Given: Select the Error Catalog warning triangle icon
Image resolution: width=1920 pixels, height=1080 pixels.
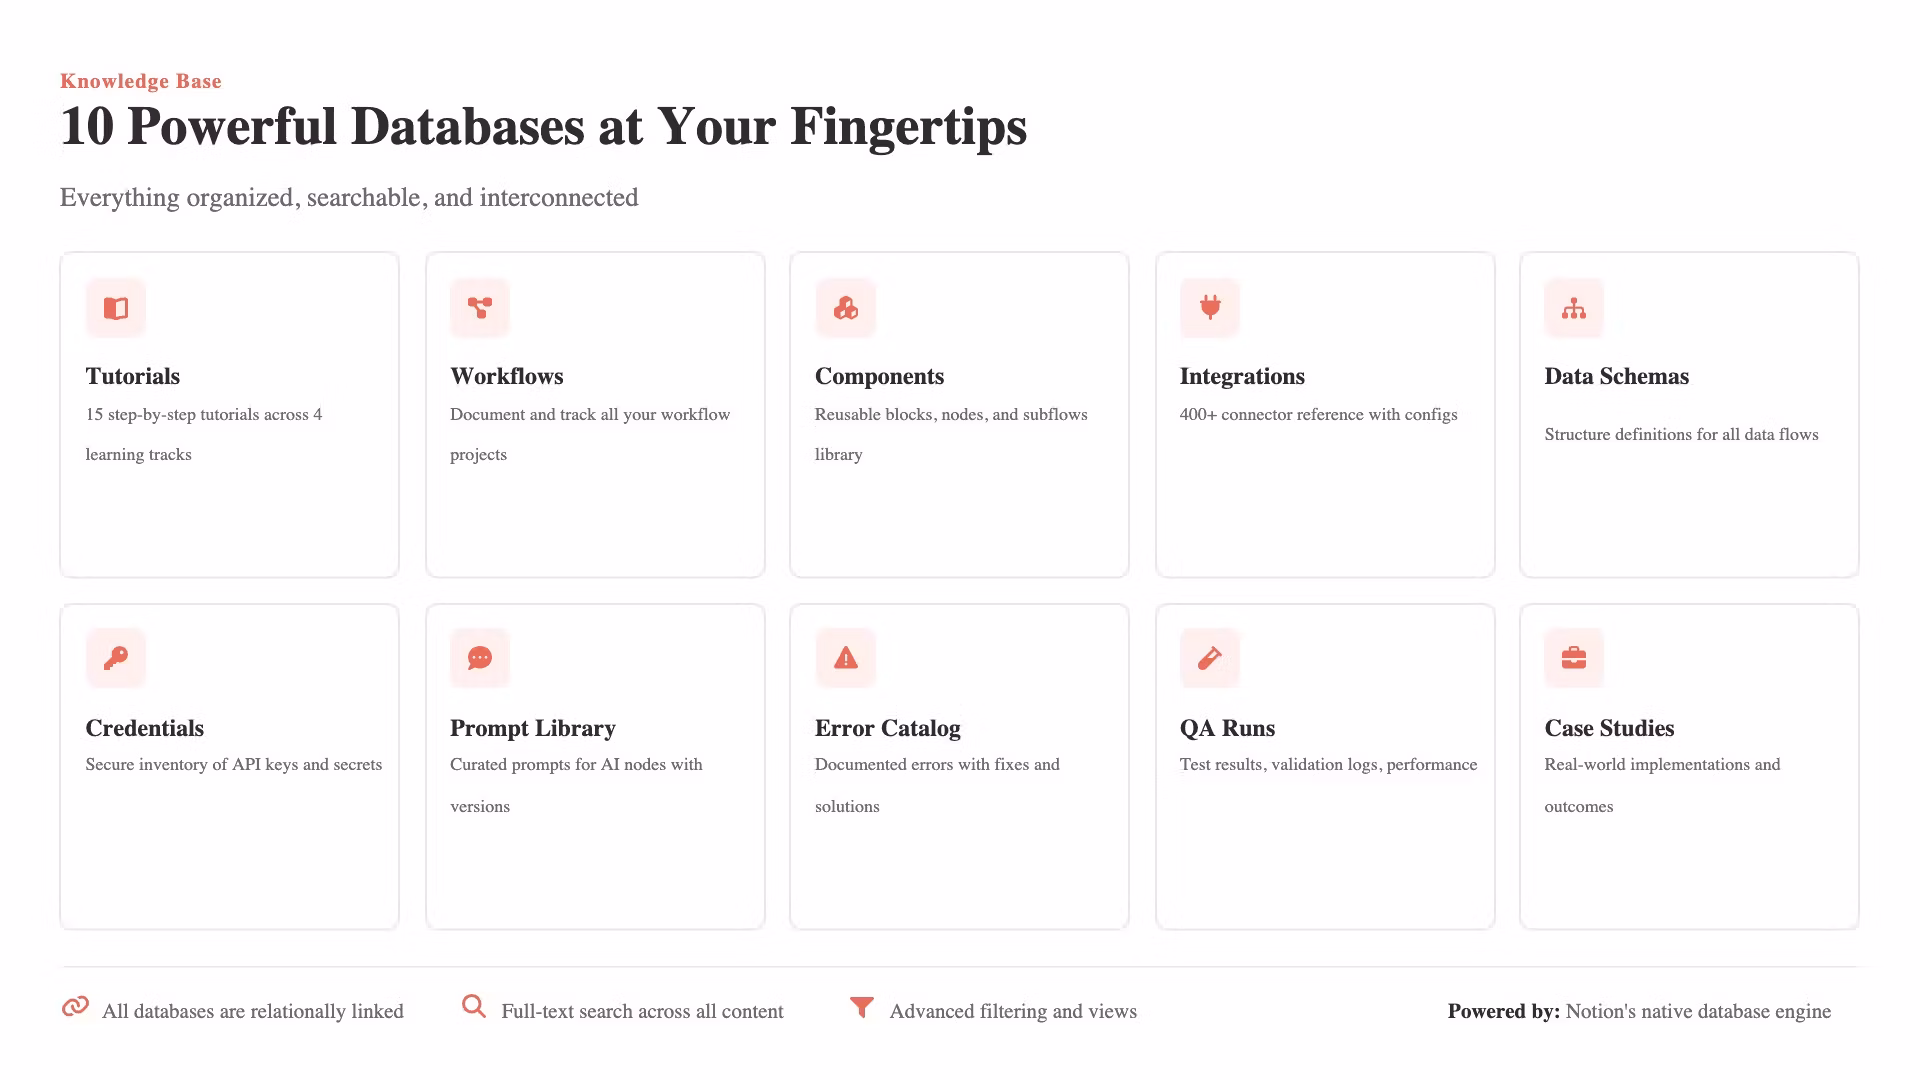Looking at the screenshot, I should (x=845, y=658).
